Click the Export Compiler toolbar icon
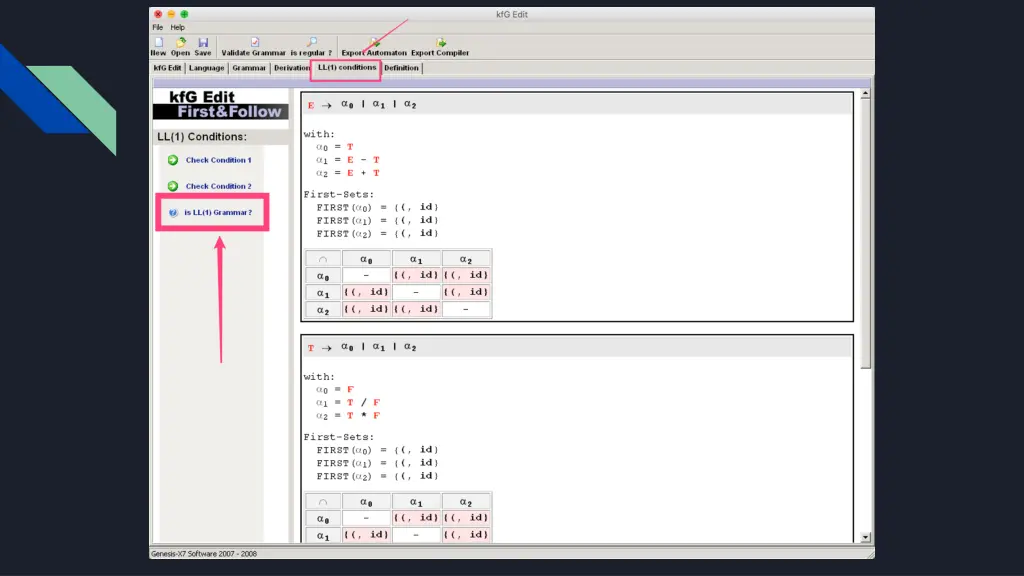Screen dimensions: 1024x576 point(441,42)
